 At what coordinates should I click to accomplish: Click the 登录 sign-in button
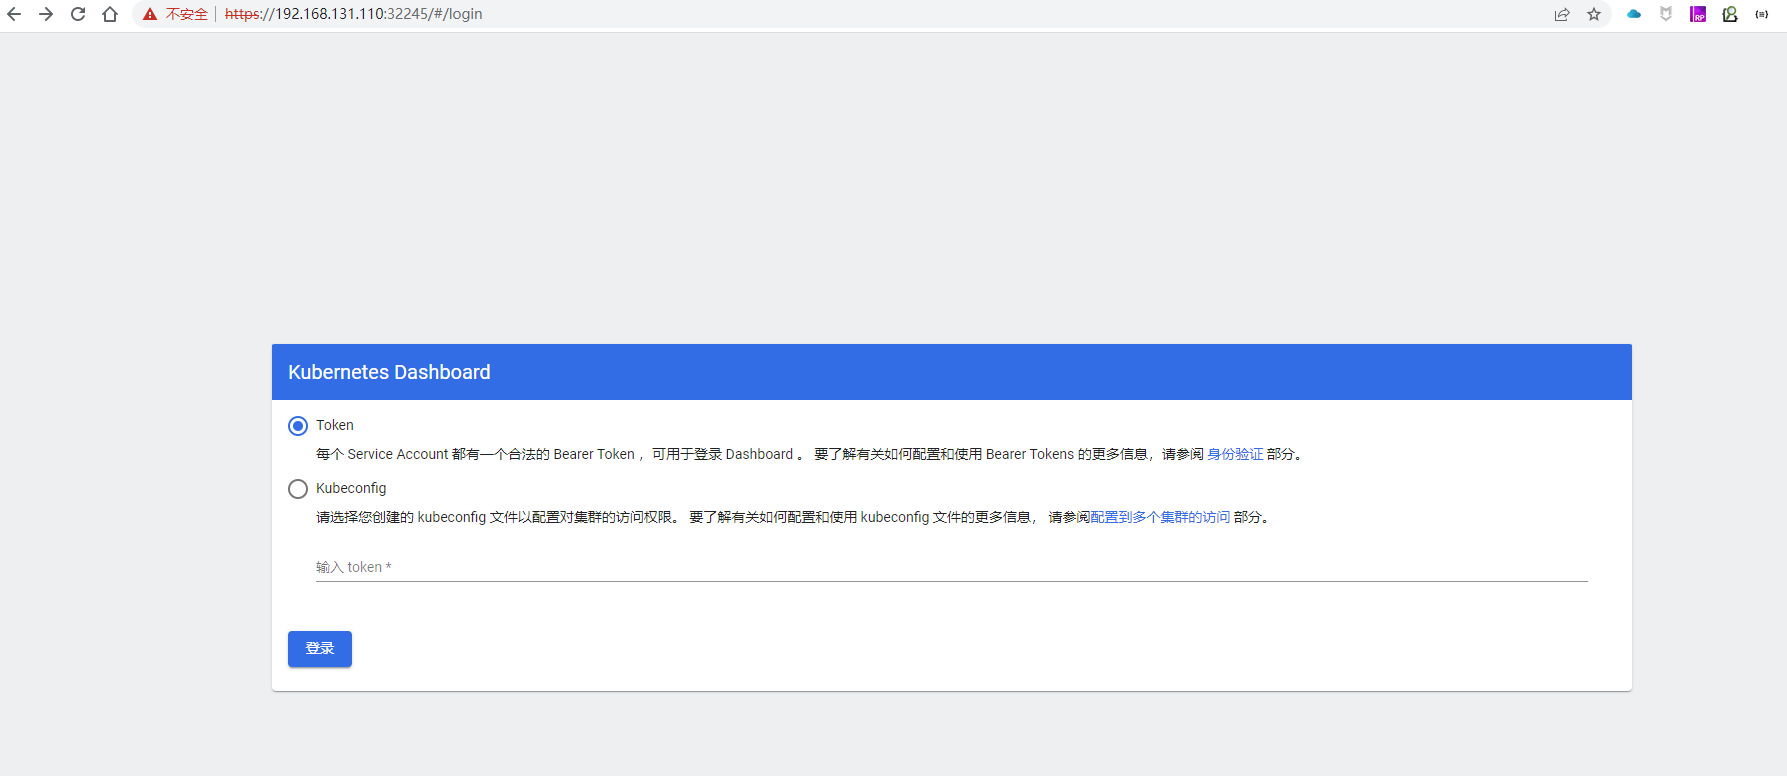320,648
